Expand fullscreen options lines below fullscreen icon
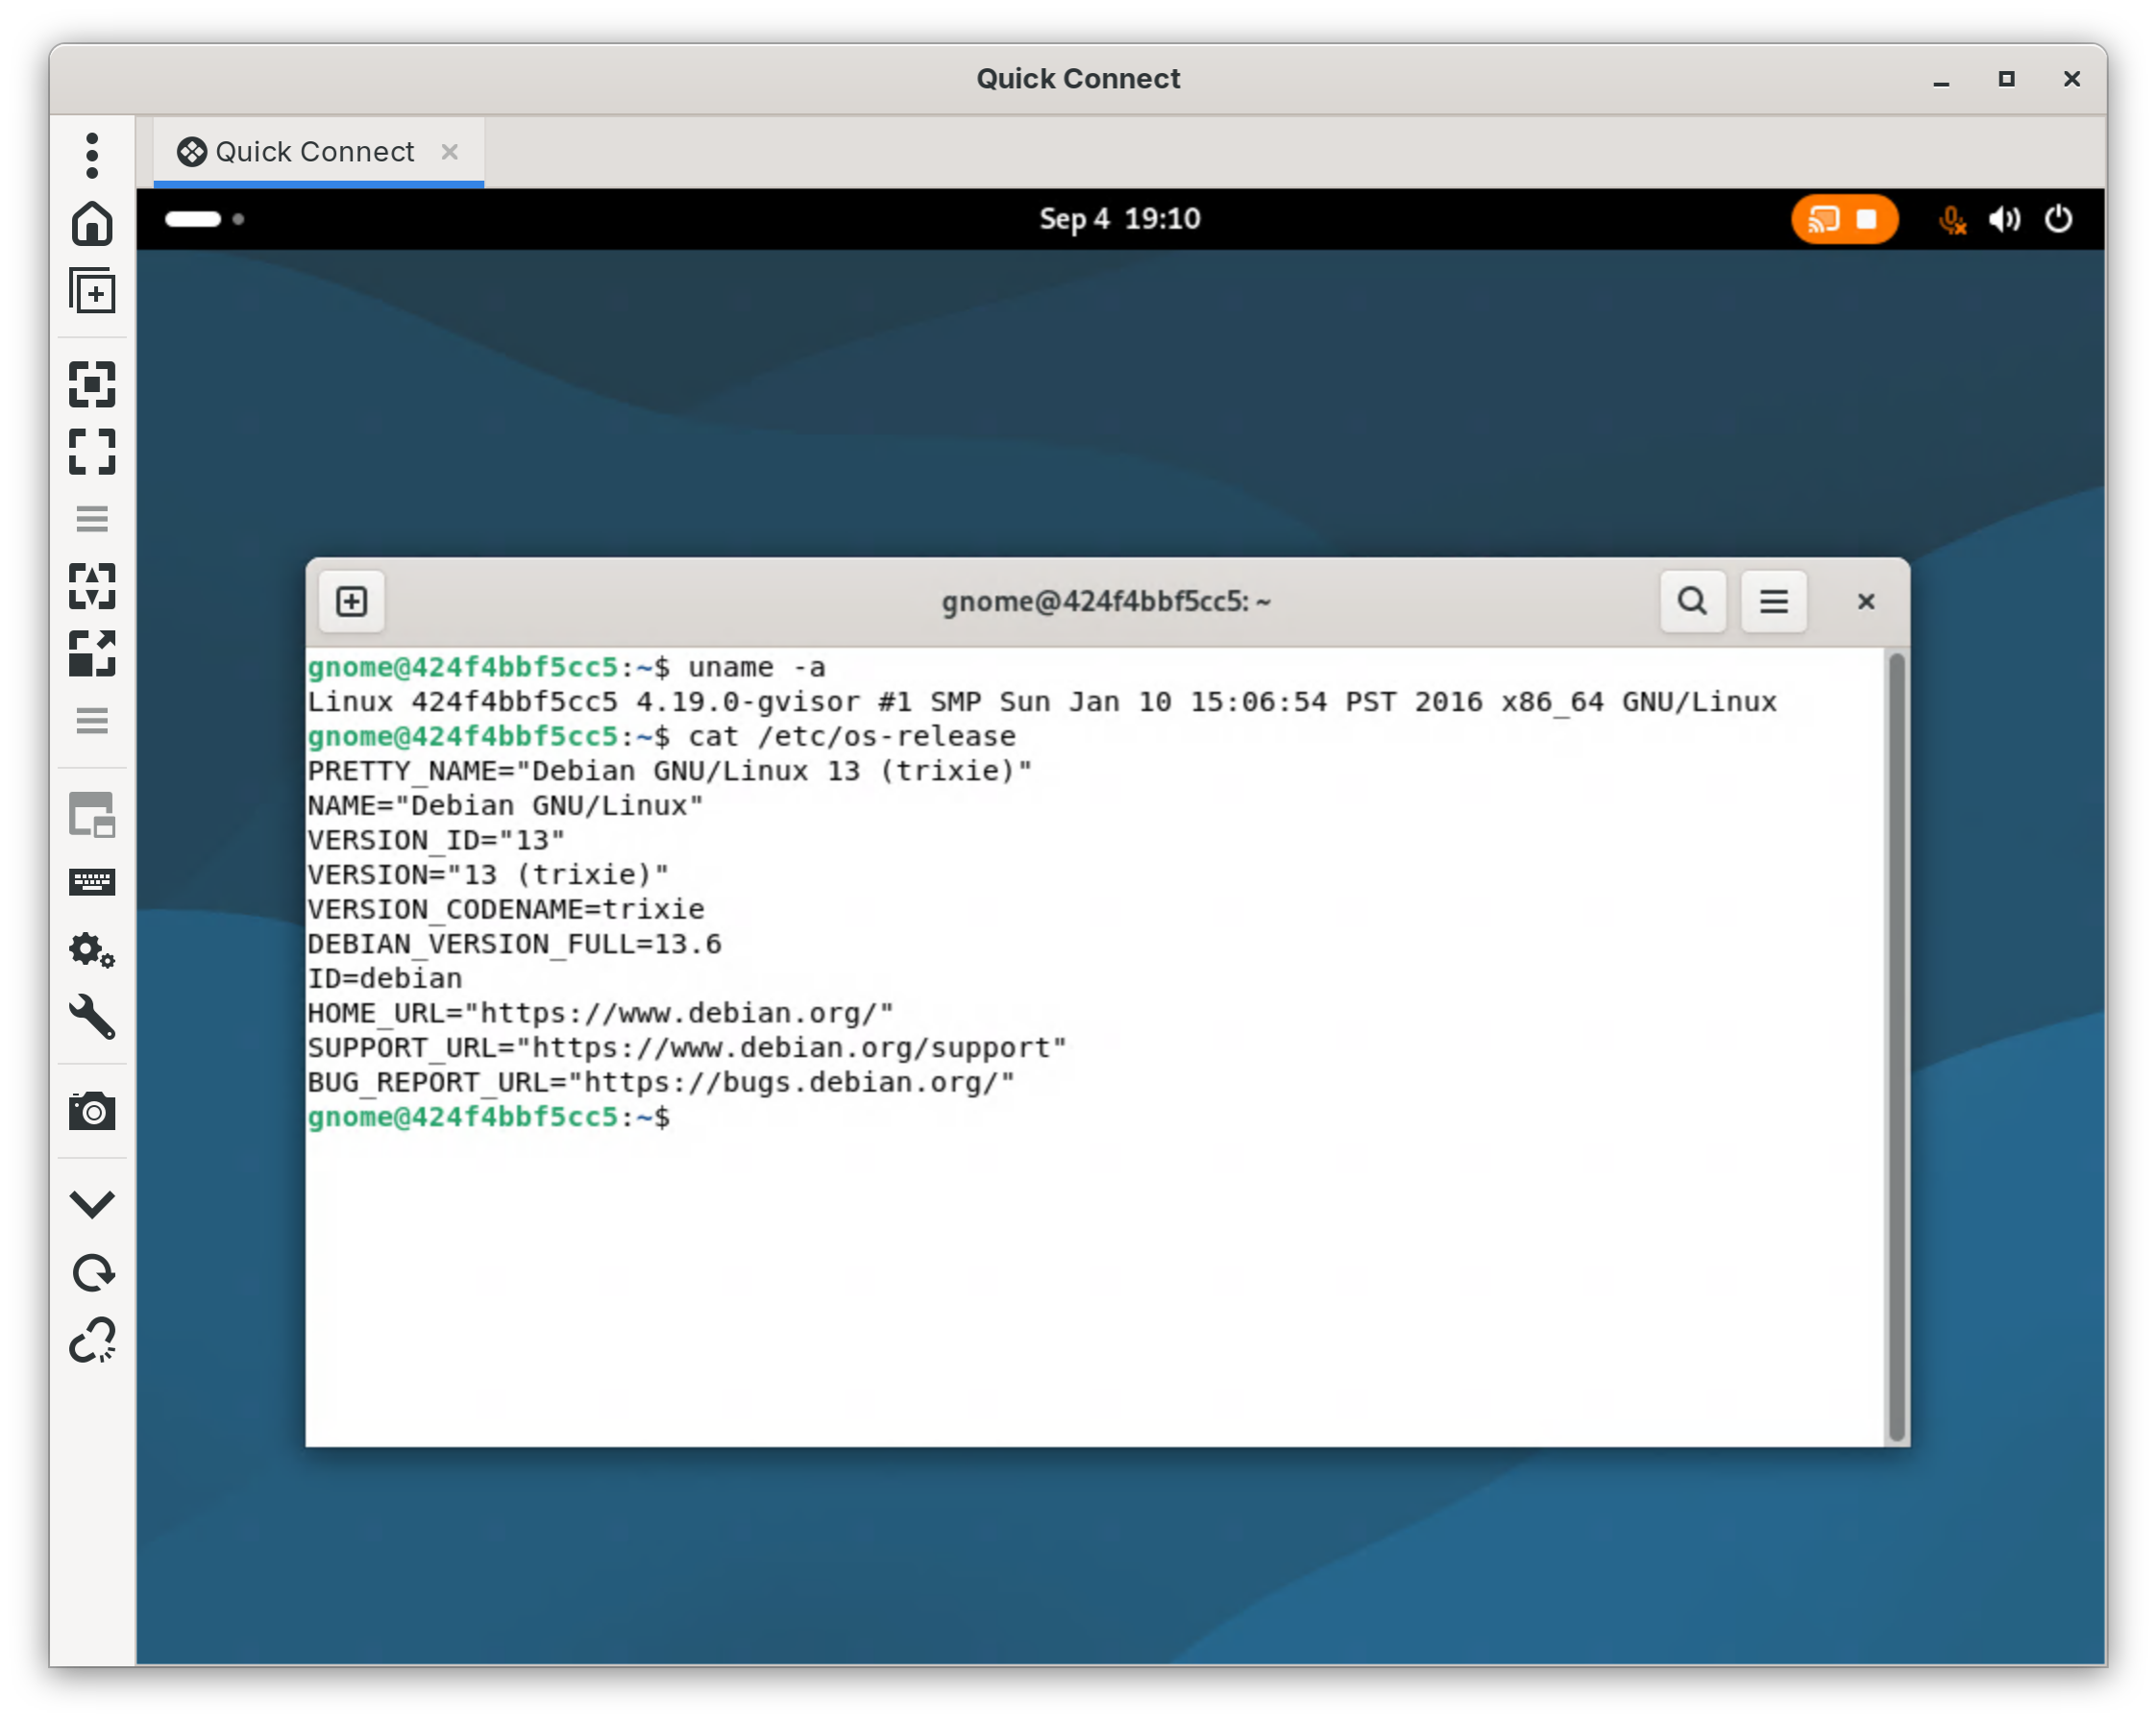 [92, 519]
